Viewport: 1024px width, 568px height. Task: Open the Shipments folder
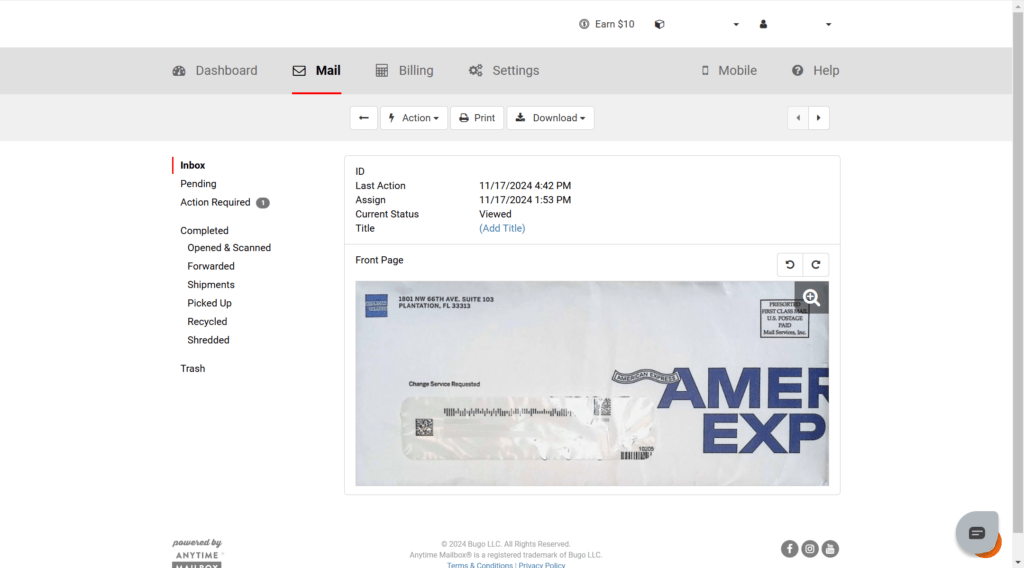pyautogui.click(x=211, y=285)
